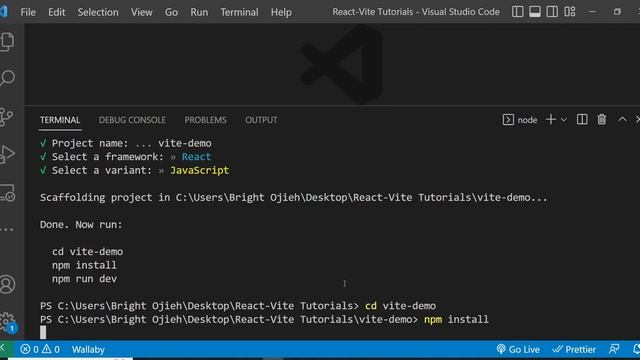Click 'cd vite-demo' suggested command text
Screen dimensions: 640x360
(87, 251)
